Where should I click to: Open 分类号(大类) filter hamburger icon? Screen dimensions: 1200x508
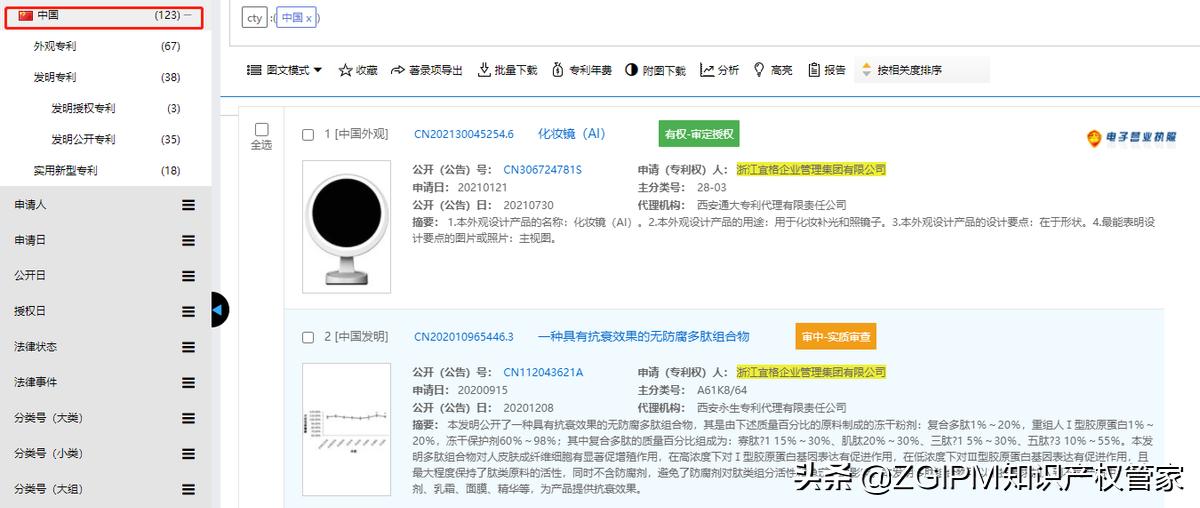(188, 418)
